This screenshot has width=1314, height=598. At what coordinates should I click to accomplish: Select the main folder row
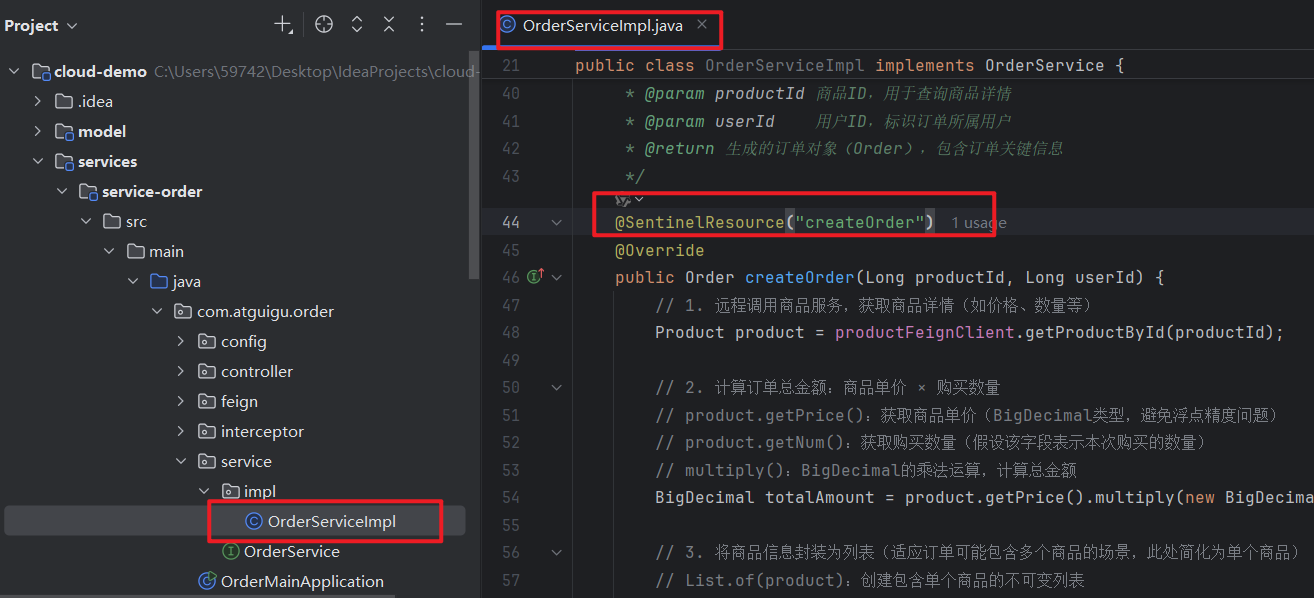point(234,251)
